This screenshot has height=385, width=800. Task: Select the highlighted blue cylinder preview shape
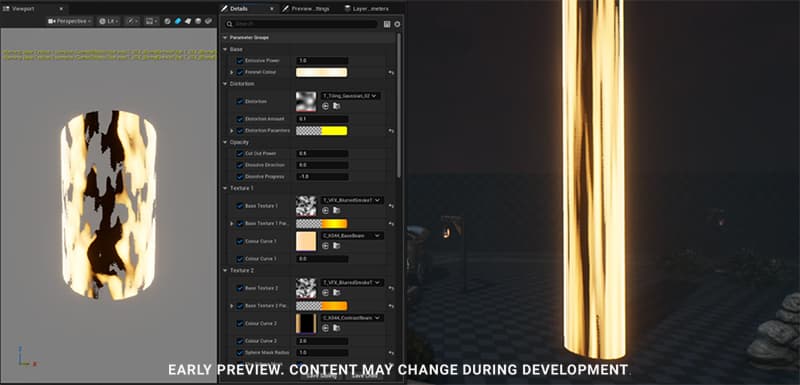(178, 21)
